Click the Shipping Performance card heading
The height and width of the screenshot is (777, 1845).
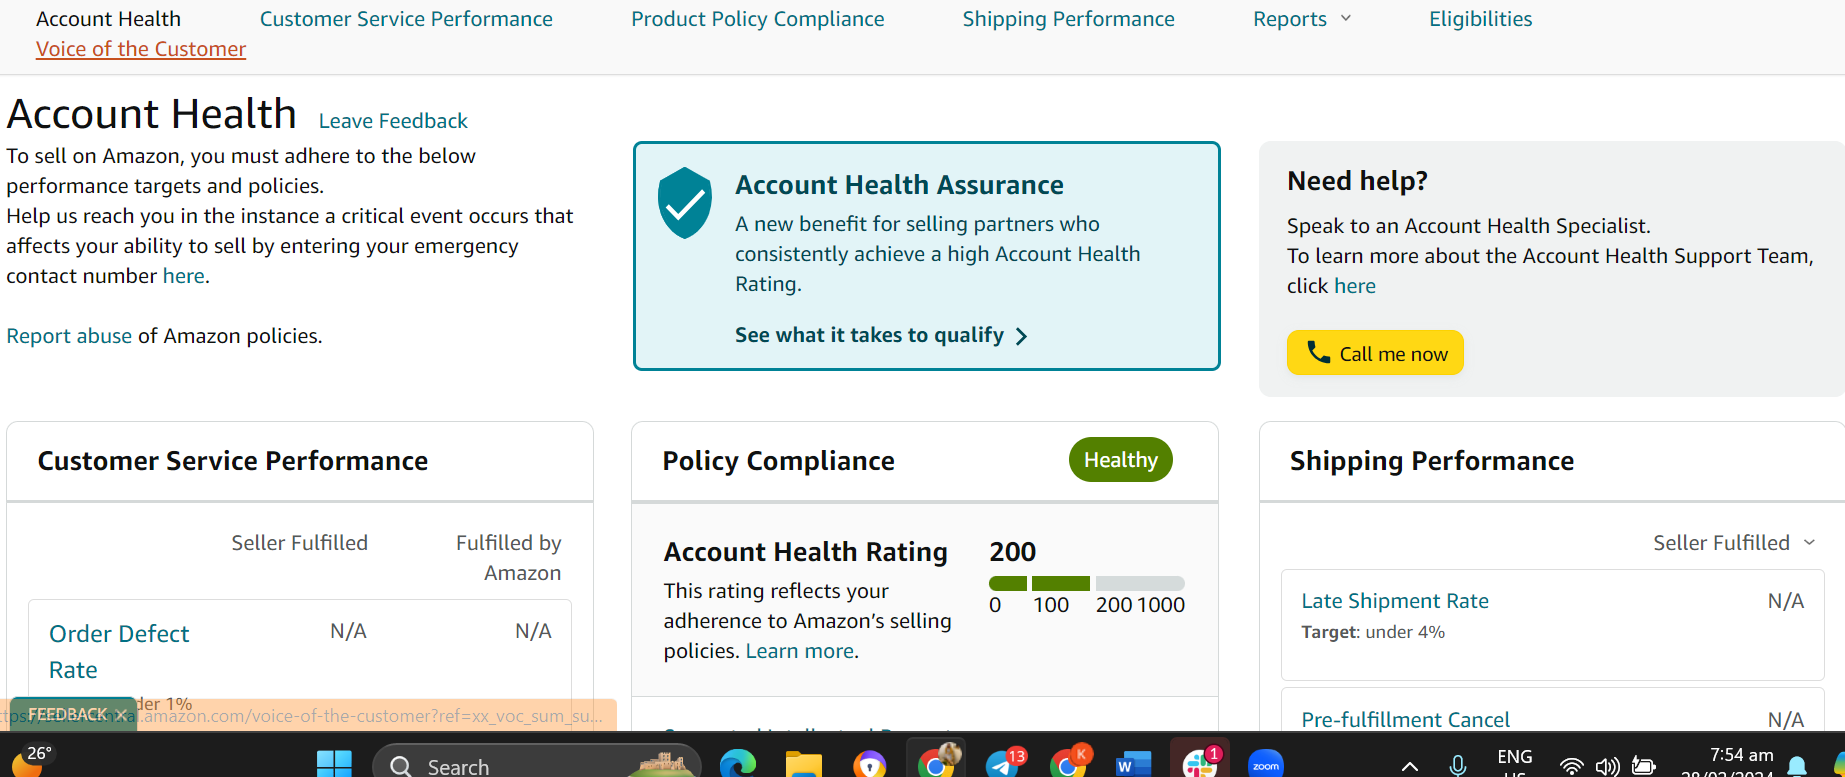[1432, 461]
